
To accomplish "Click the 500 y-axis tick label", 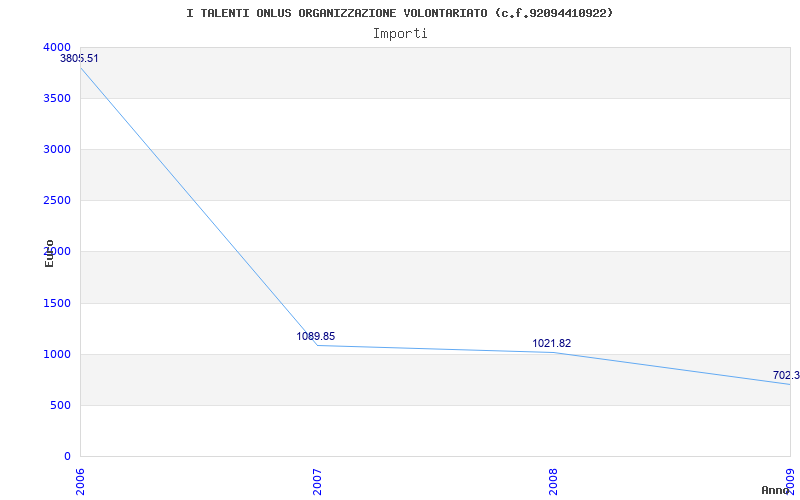I will point(59,406).
